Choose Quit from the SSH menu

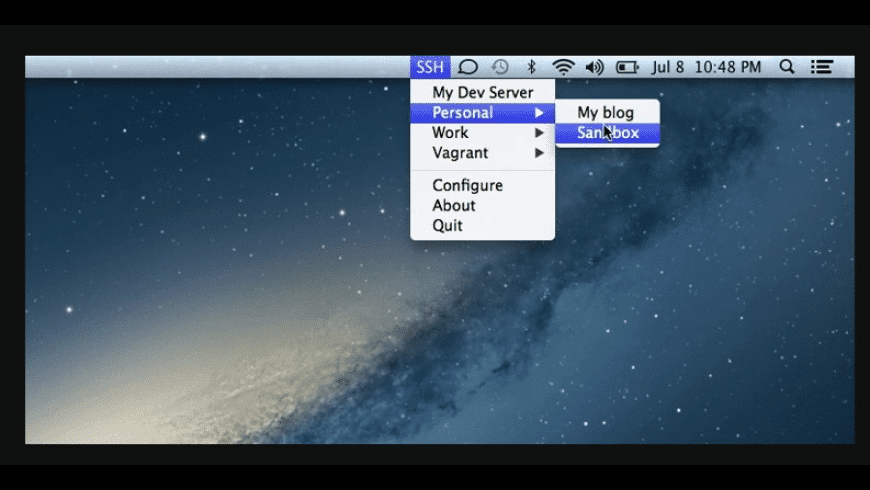click(482, 225)
